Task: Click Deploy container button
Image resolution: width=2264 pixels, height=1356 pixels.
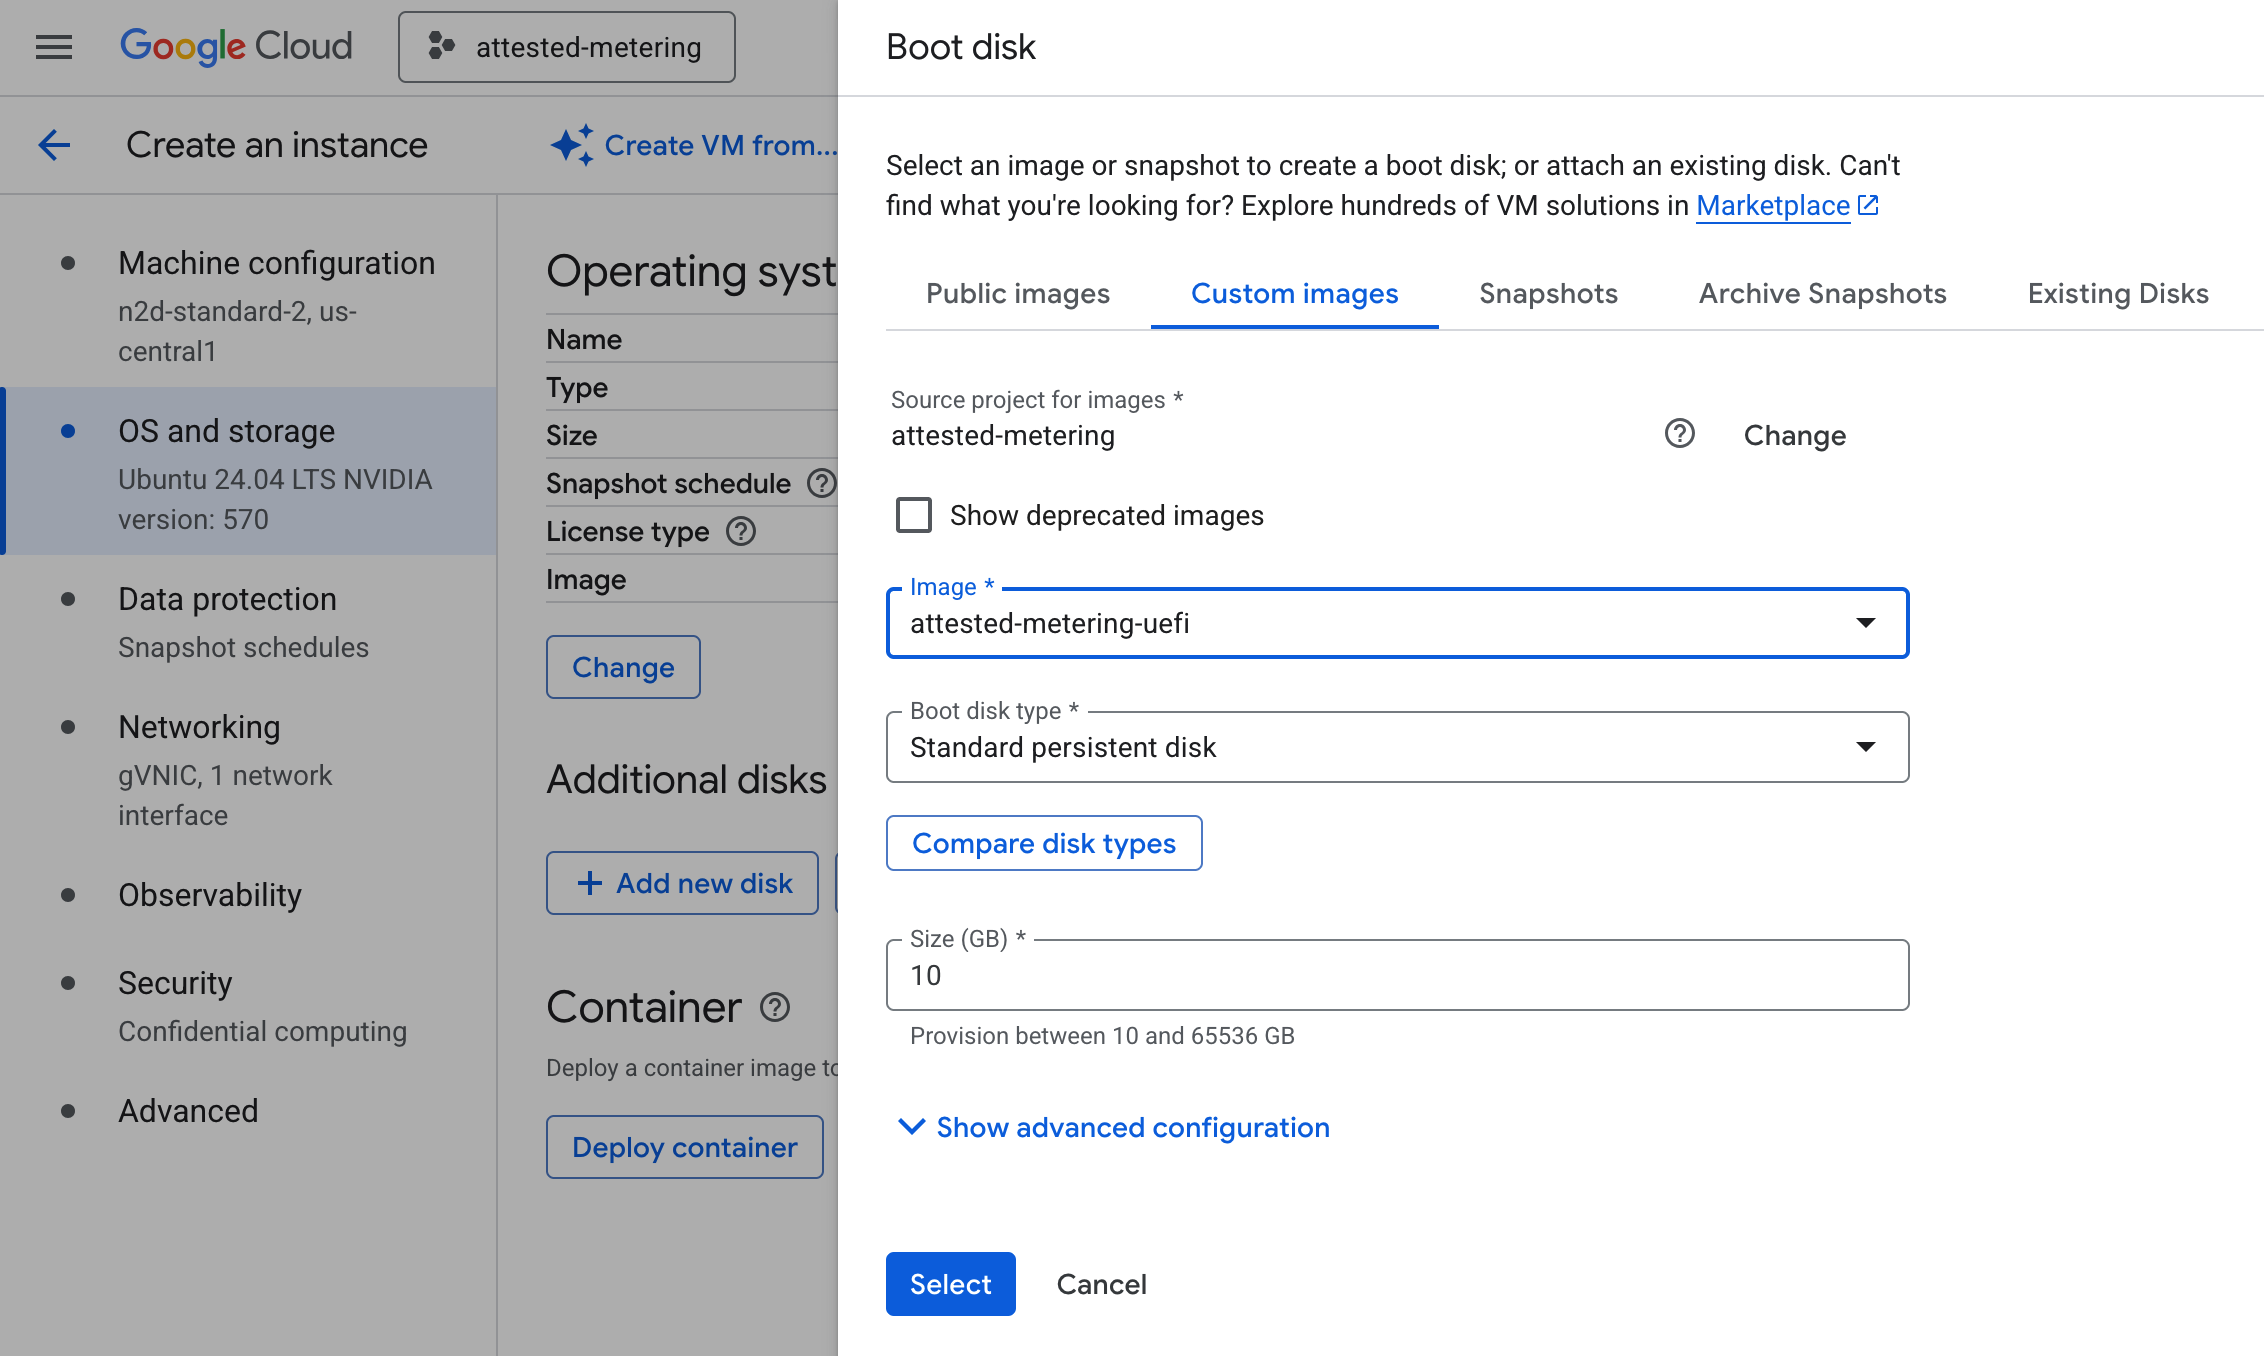Action: (x=685, y=1147)
